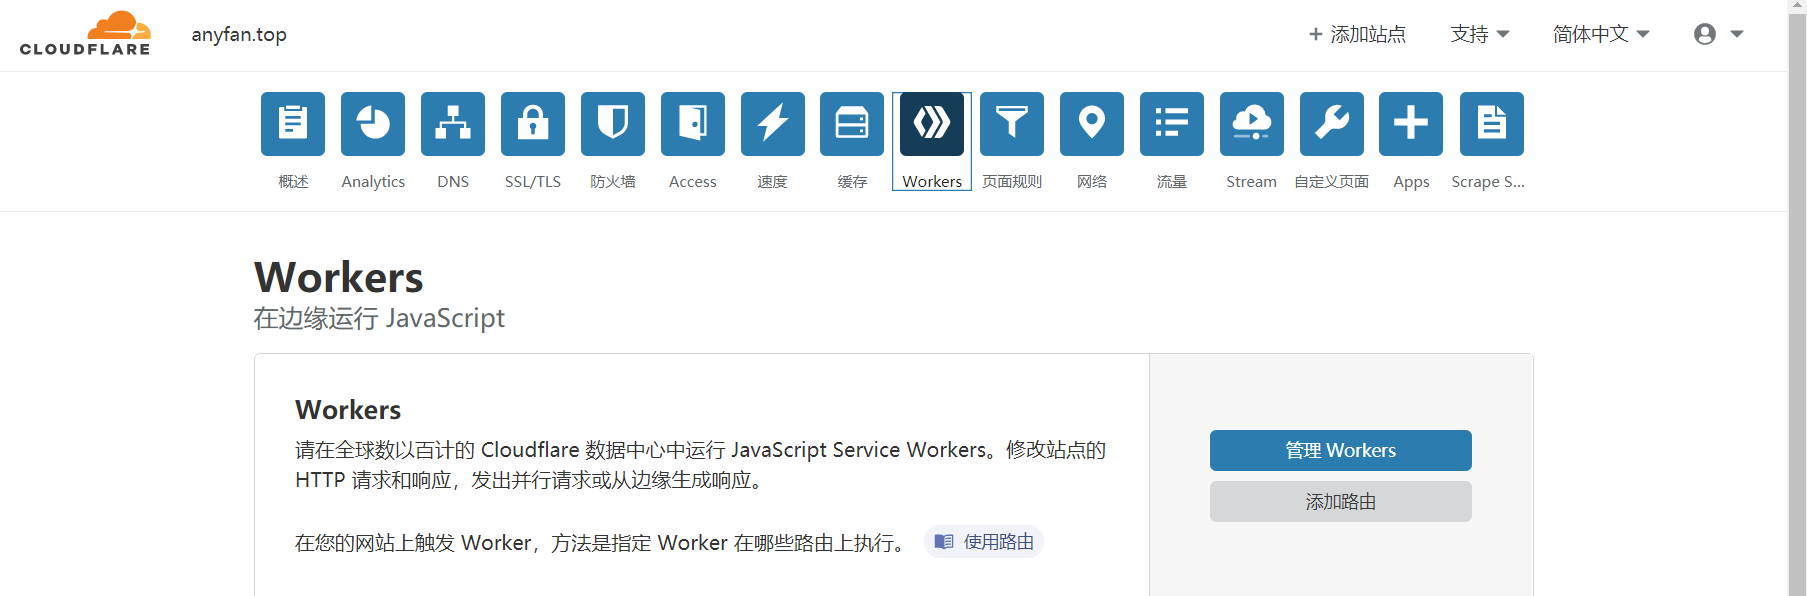Click the user account avatar icon
1807x596 pixels.
[x=1705, y=34]
